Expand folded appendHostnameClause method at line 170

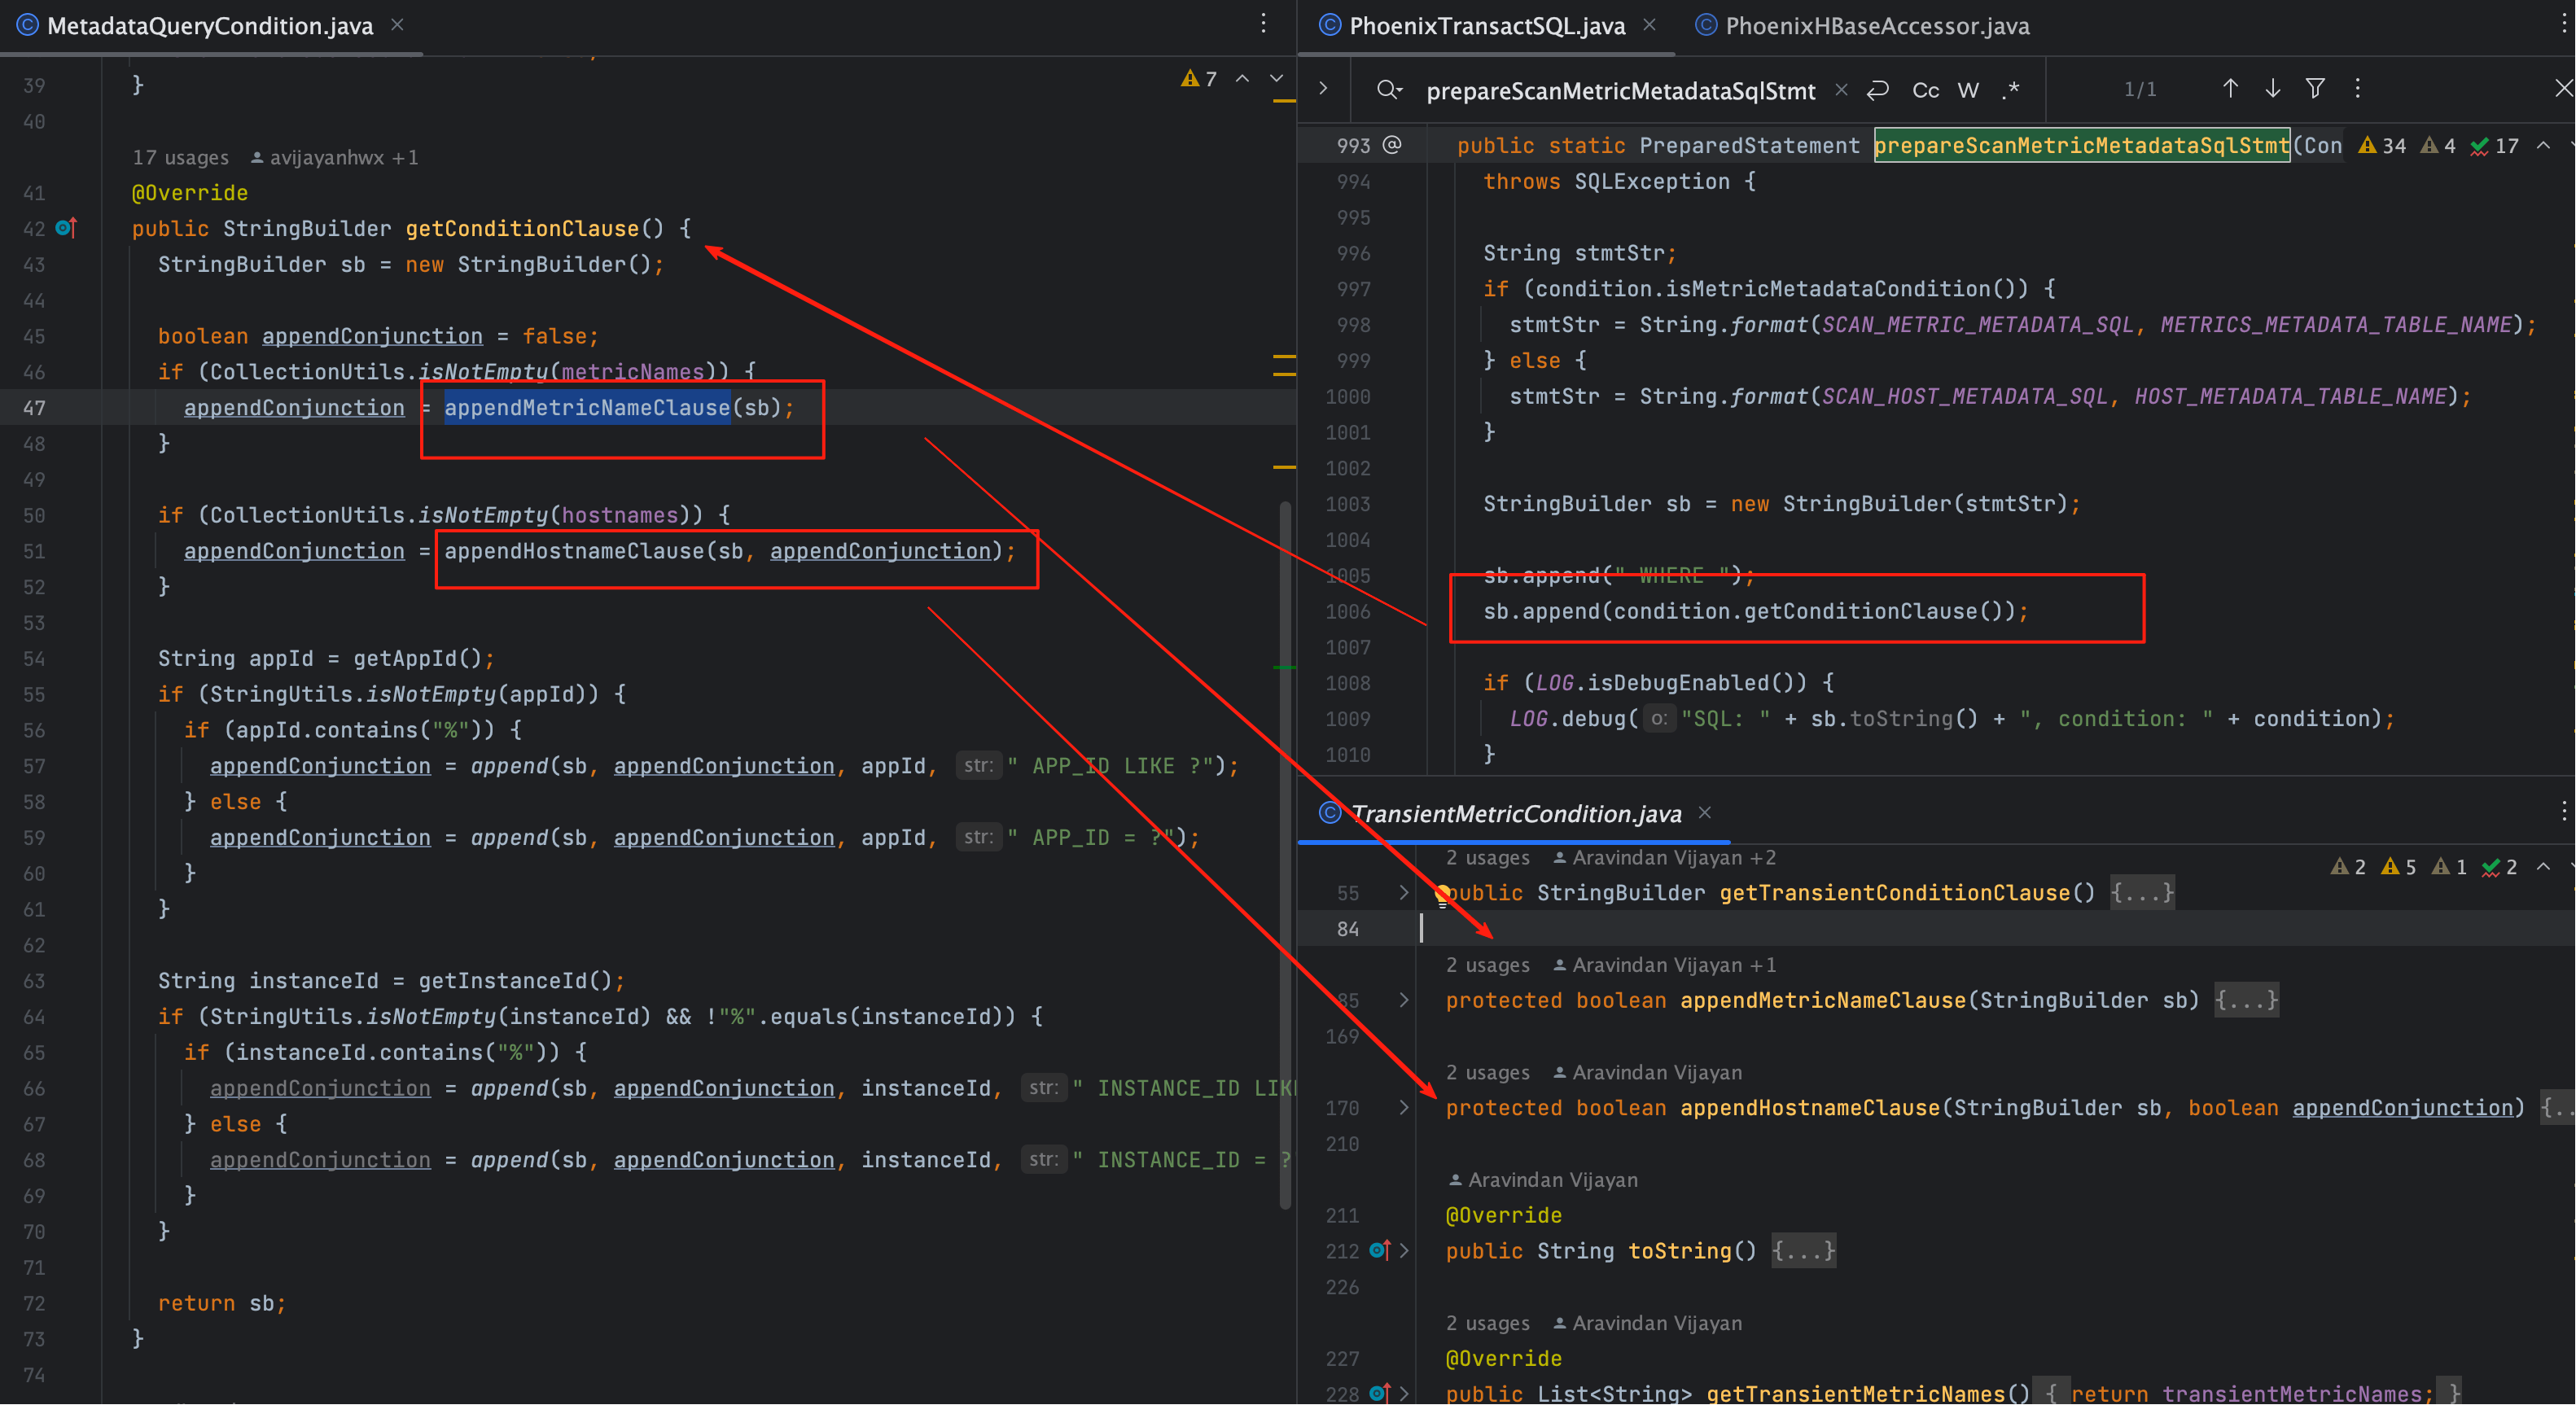click(x=1404, y=1108)
